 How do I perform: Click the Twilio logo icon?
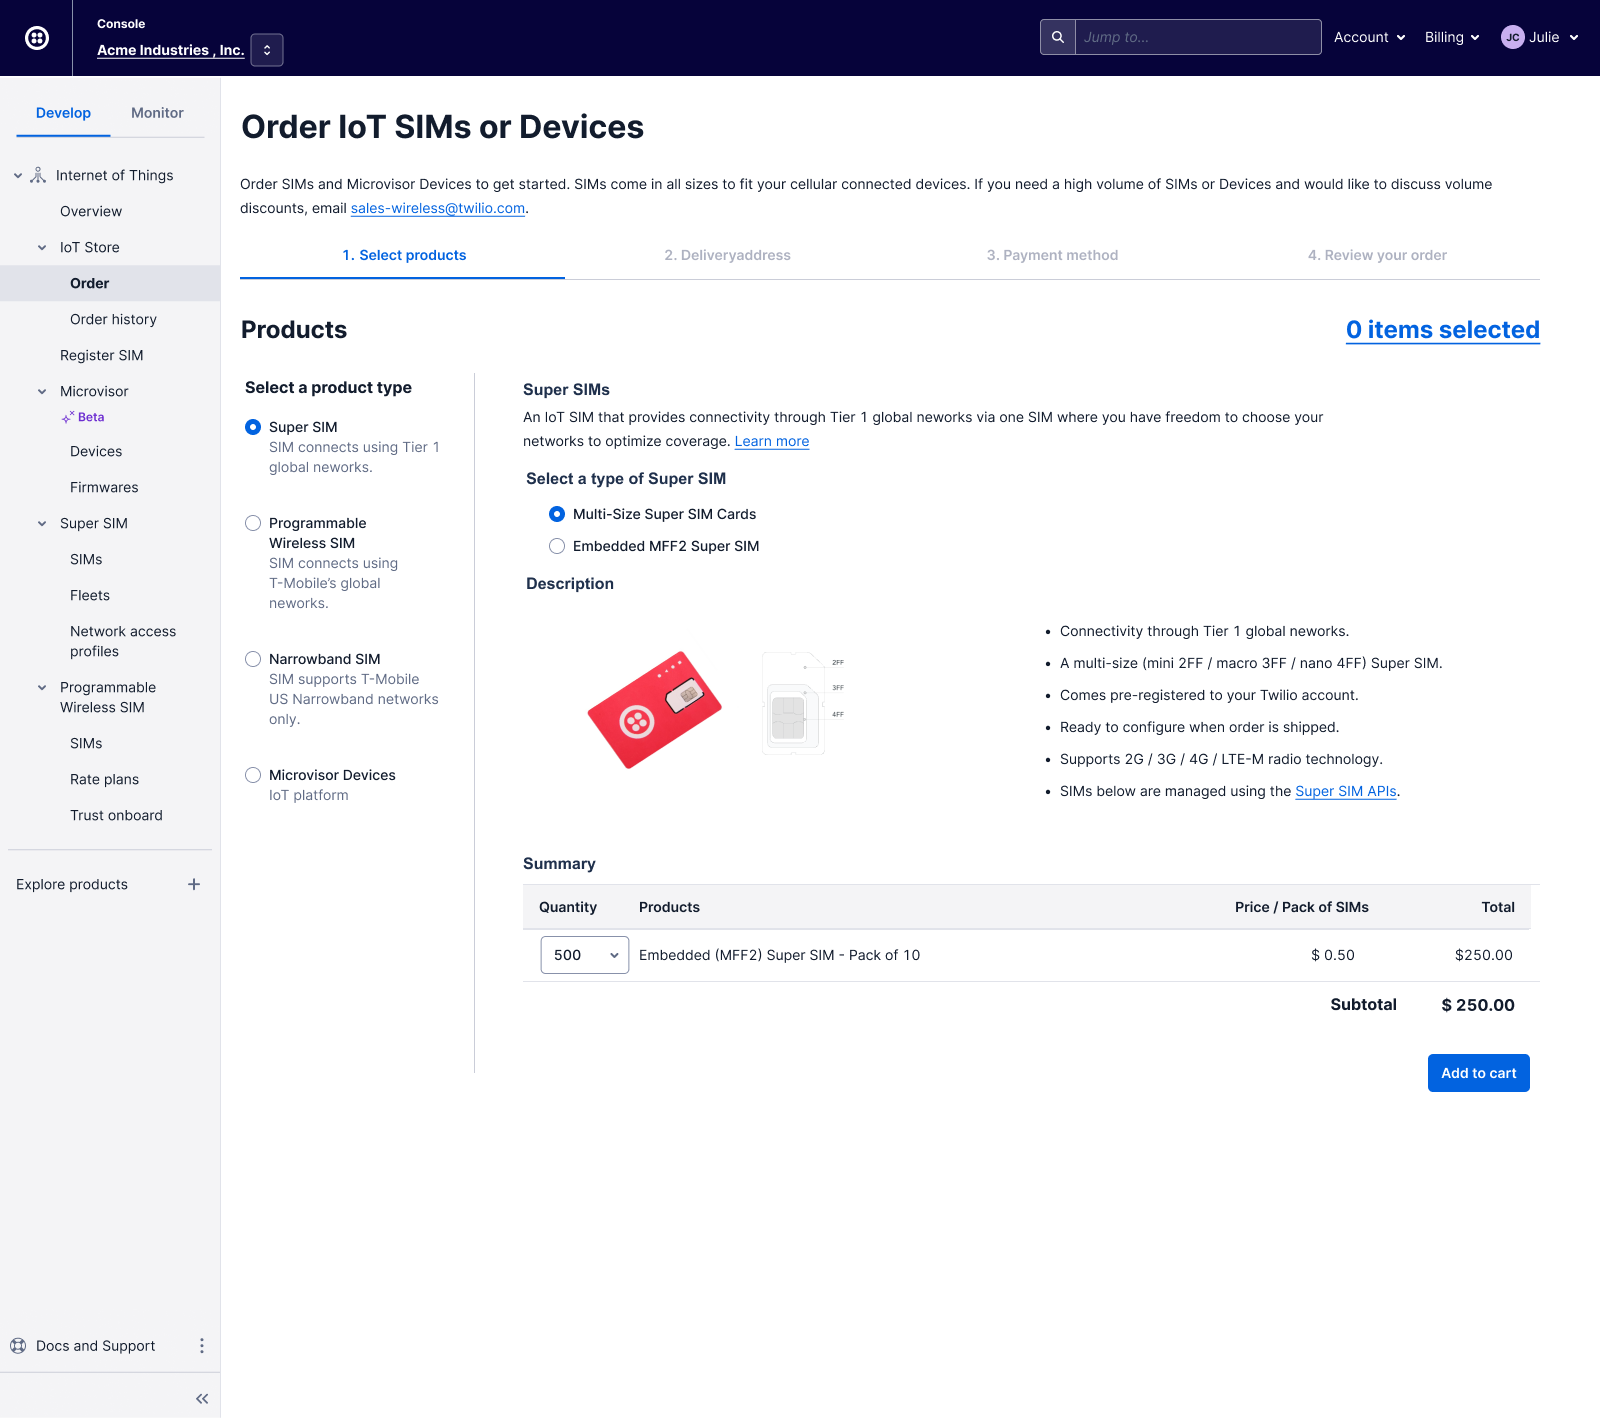(37, 38)
